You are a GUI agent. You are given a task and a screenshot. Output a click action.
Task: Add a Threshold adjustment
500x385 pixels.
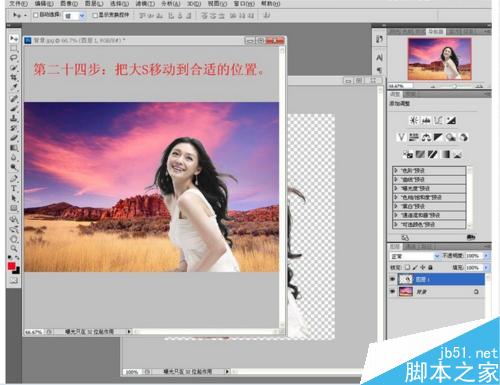click(433, 154)
